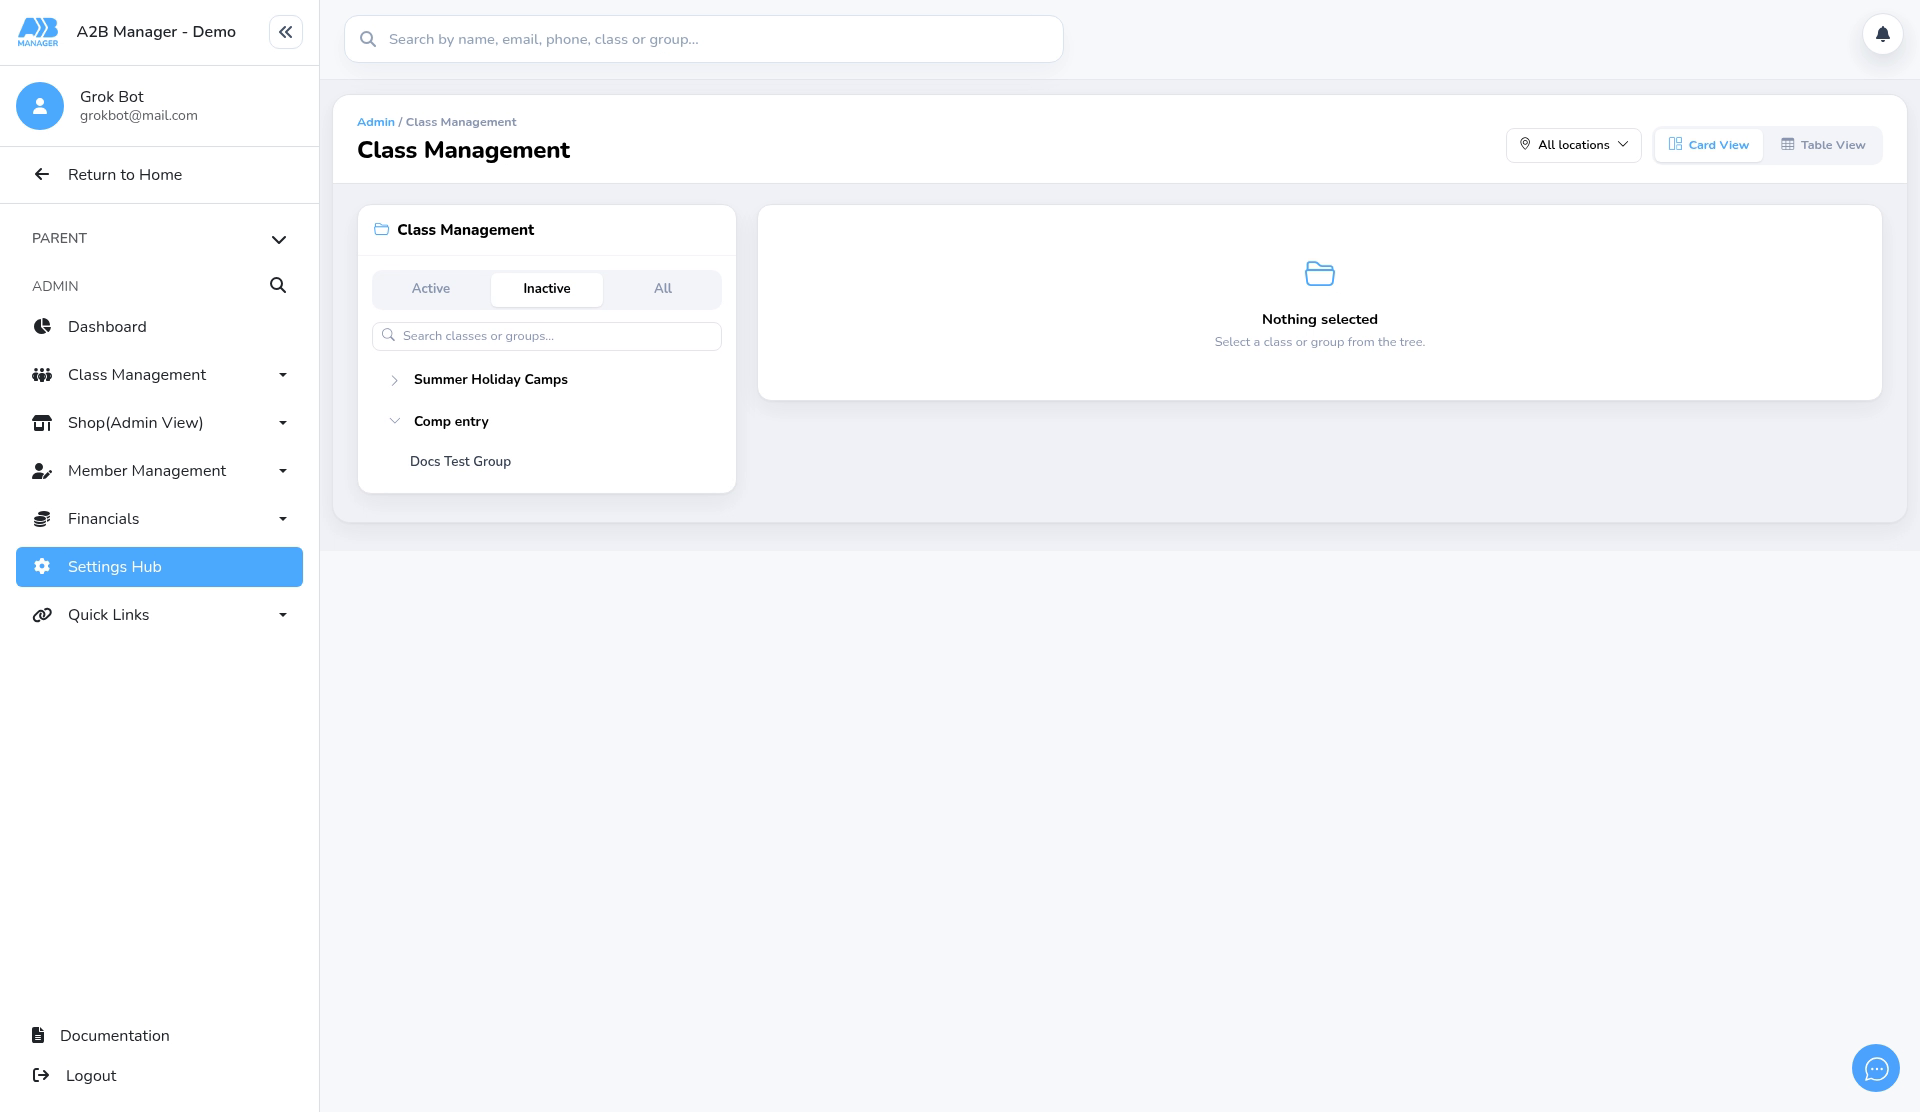Expand the Summer Holiday Camps tree node
The height and width of the screenshot is (1112, 1920).
coord(394,380)
